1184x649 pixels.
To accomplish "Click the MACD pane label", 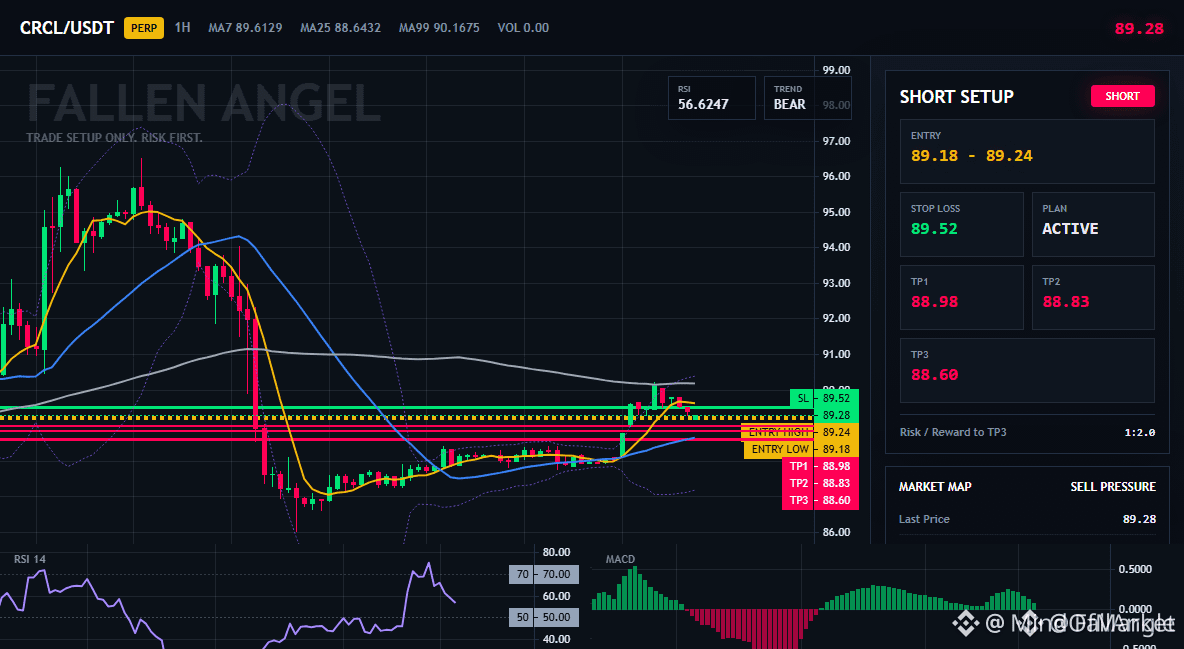I will (620, 559).
